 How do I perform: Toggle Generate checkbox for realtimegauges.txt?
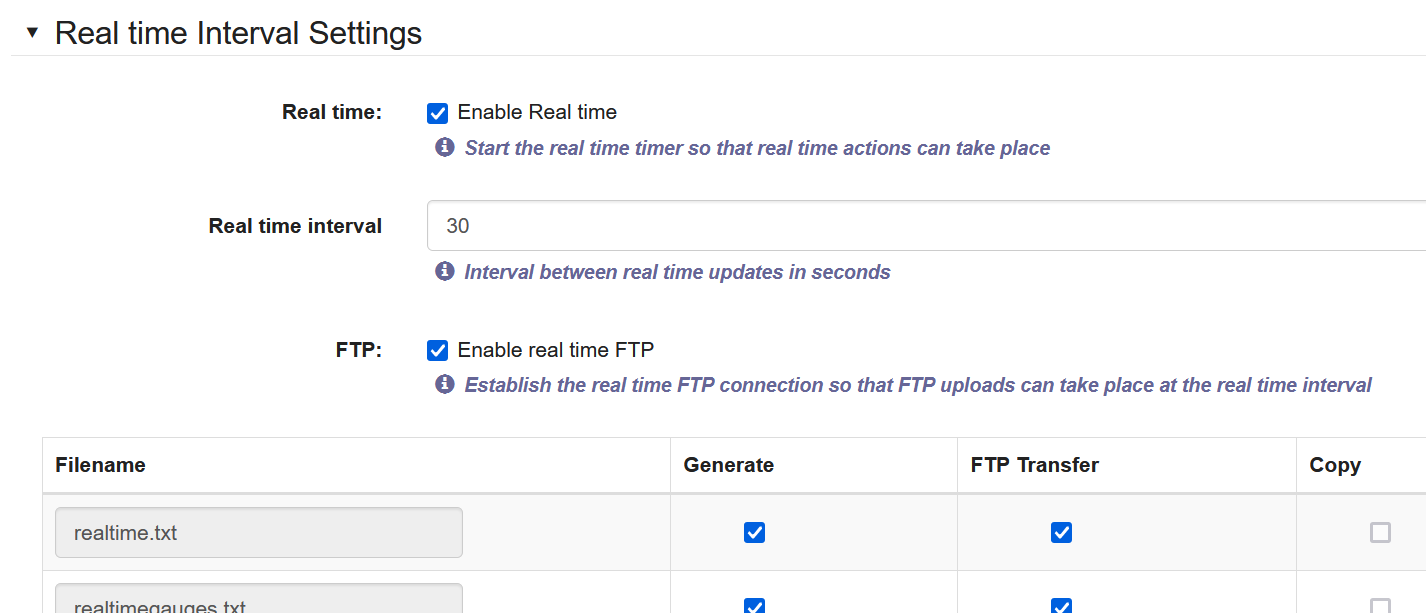click(754, 605)
